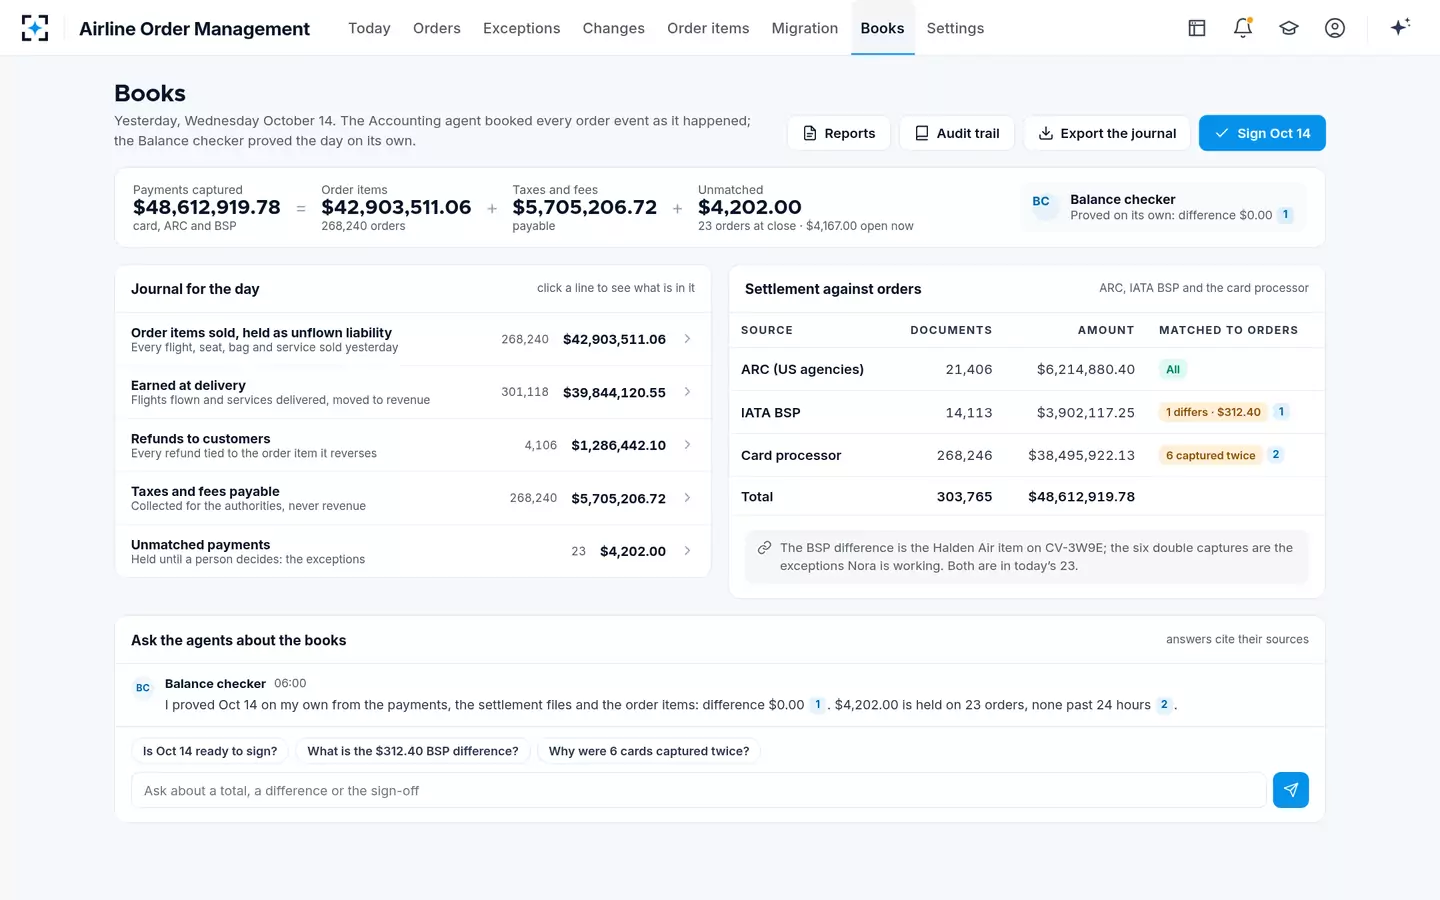Image resolution: width=1440 pixels, height=900 pixels.
Task: Expand the Earned at delivery journal line
Action: click(412, 392)
